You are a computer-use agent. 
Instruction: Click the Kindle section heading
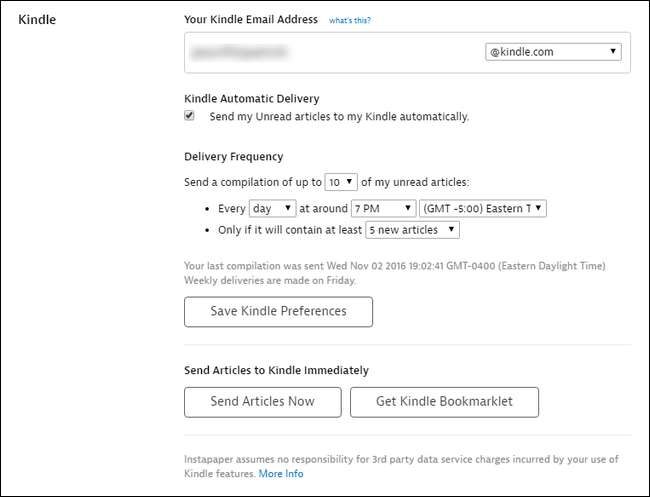37,19
